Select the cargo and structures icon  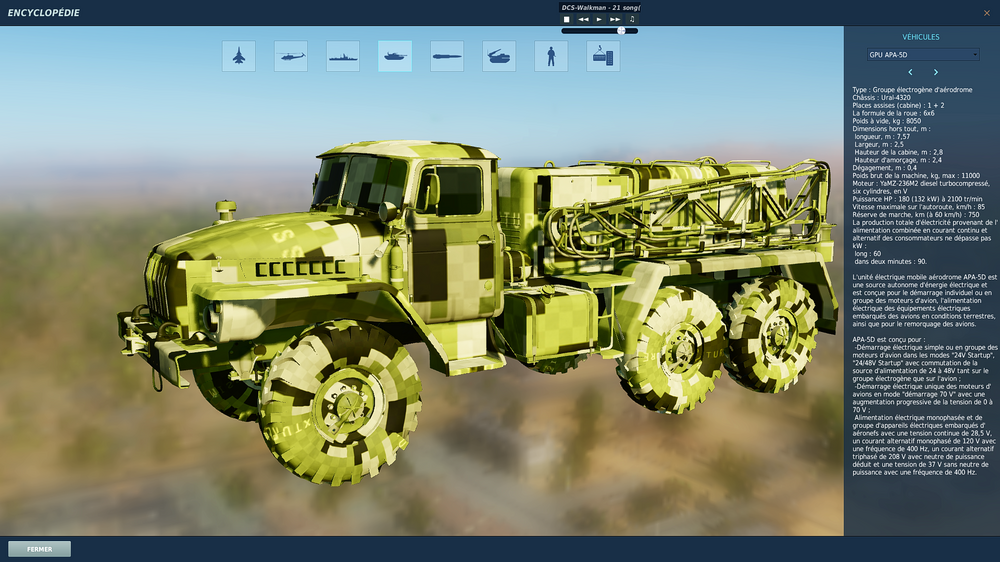(603, 56)
